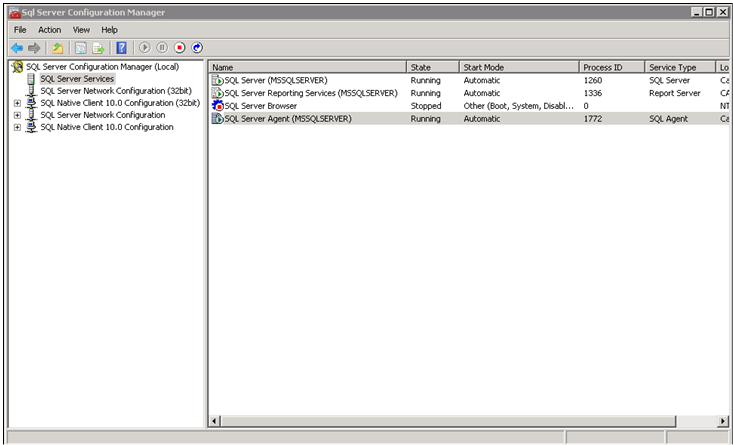The height and width of the screenshot is (445, 733).
Task: Click the horizontal scrollbar thumb
Action: 448,421
